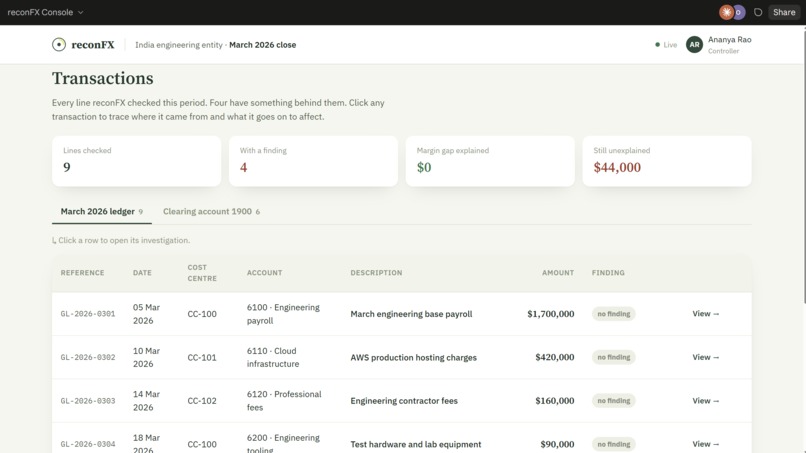Click the 6100 Engineering payroll account cell
Image resolution: width=806 pixels, height=453 pixels.
pos(283,314)
